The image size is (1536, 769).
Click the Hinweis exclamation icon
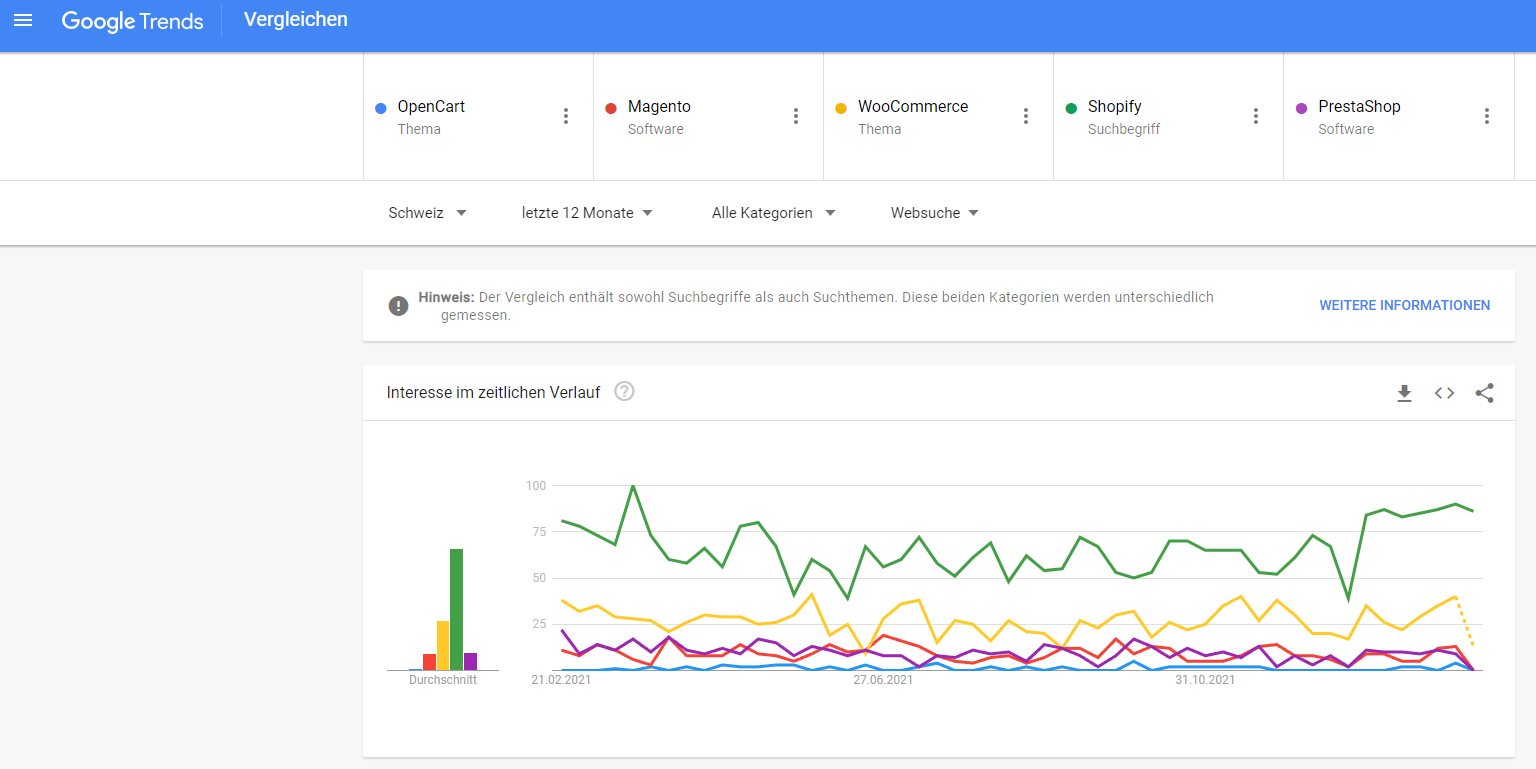[x=399, y=306]
